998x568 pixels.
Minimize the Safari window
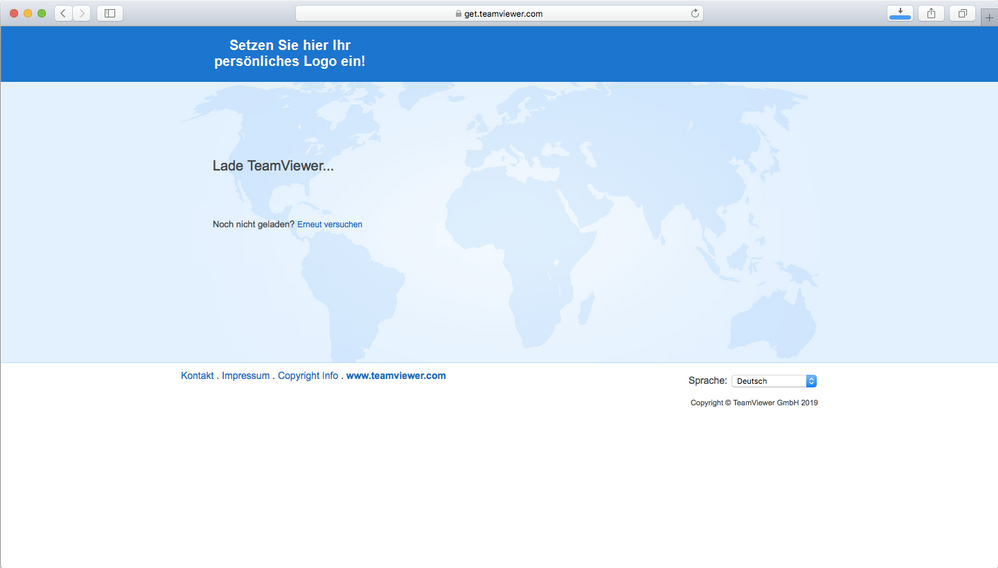pos(28,13)
